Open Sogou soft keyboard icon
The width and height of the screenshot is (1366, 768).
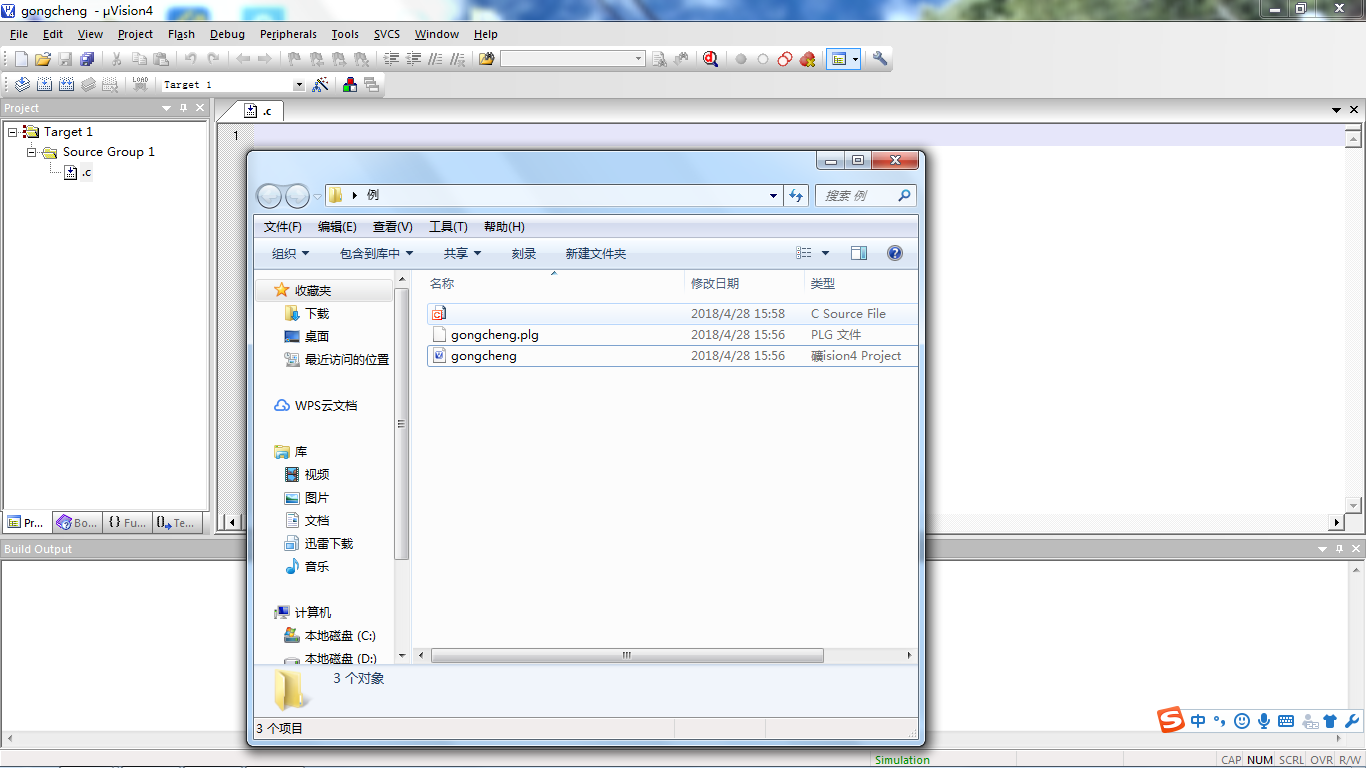[x=1286, y=721]
